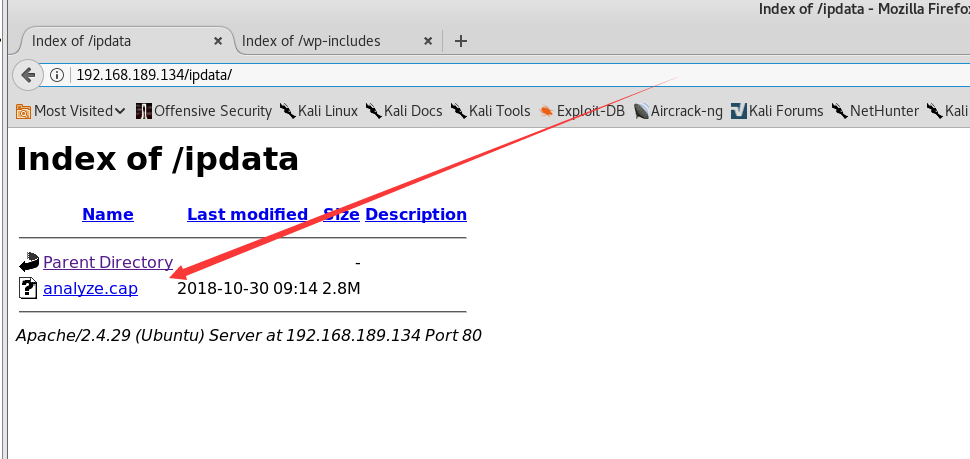
Task: Click the Apache/2.4.29 server footer text
Action: point(249,336)
